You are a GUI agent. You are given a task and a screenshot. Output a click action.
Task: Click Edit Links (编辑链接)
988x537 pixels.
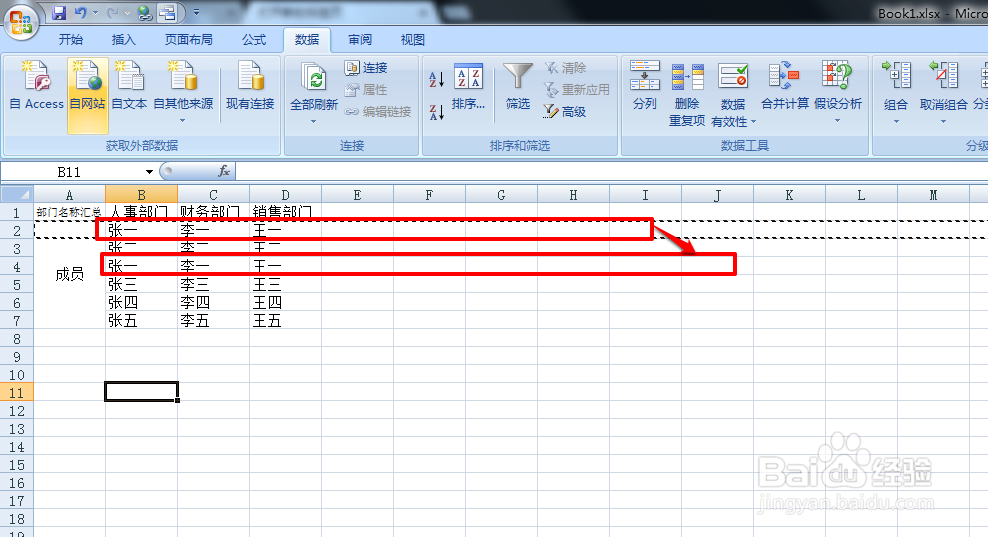[x=378, y=112]
